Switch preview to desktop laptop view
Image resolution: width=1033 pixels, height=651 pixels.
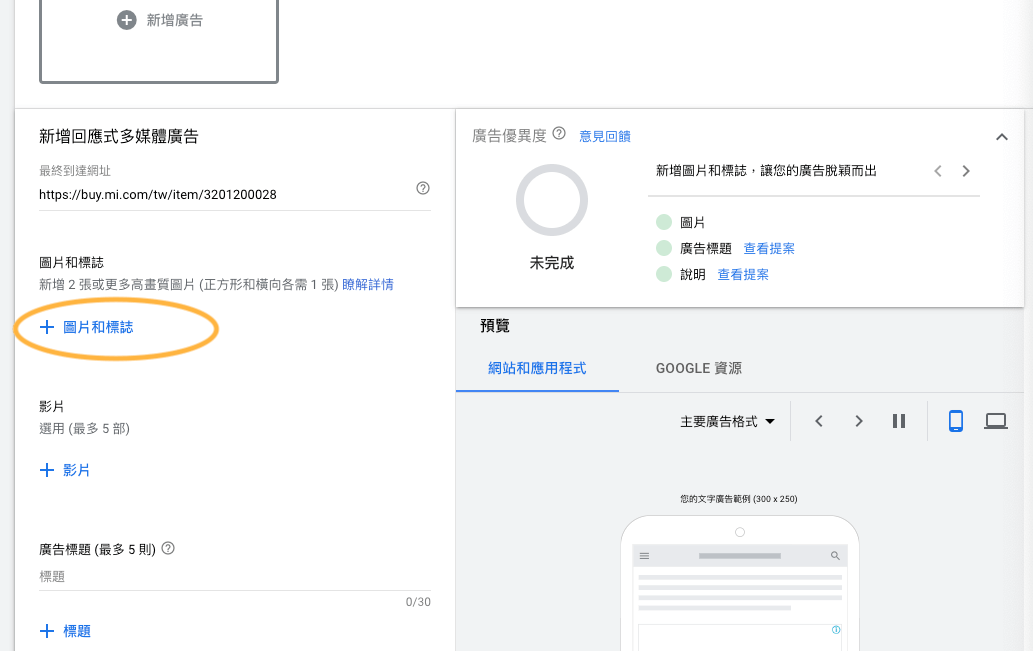click(x=995, y=421)
